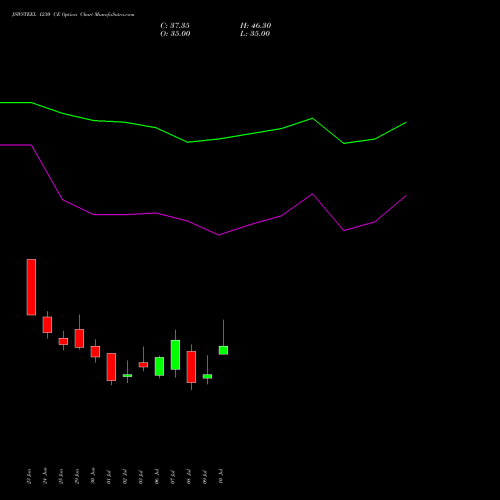The width and height of the screenshot is (500, 500).
Task: Click the red candle for 29 Jun
Action: [x=79, y=338]
